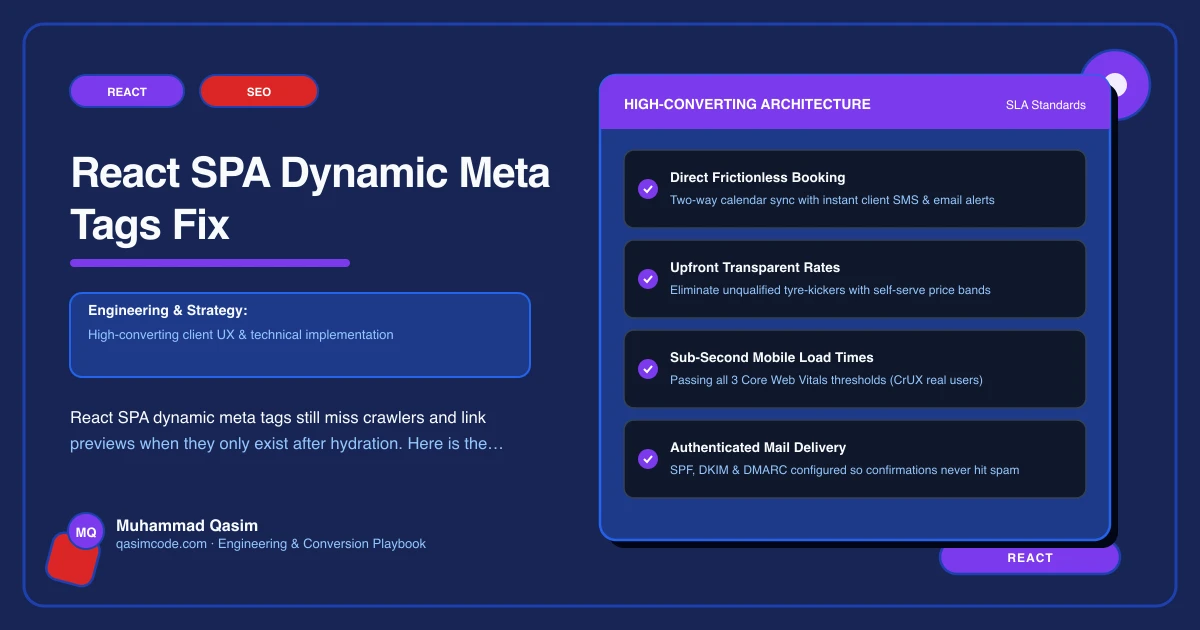Open the qasimcode.com site text
The height and width of the screenshot is (630, 1200).
coord(161,544)
